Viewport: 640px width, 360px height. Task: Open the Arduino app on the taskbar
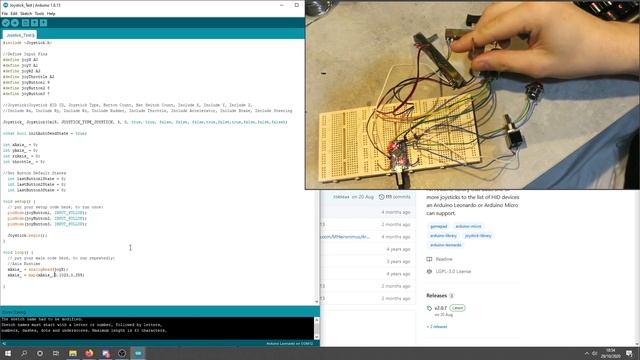pyautogui.click(x=138, y=353)
